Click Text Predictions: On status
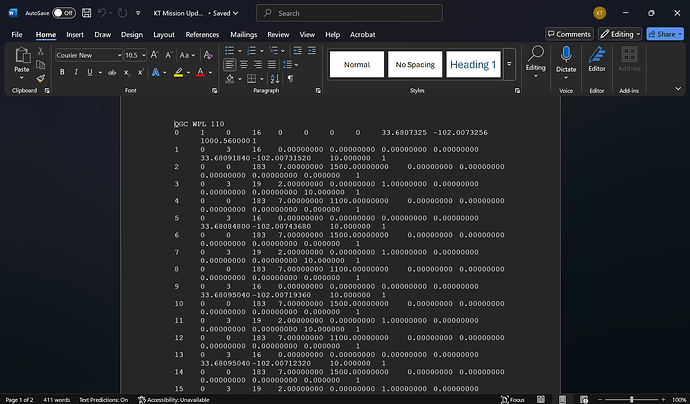Viewport: 690px width, 404px height. tap(103, 400)
